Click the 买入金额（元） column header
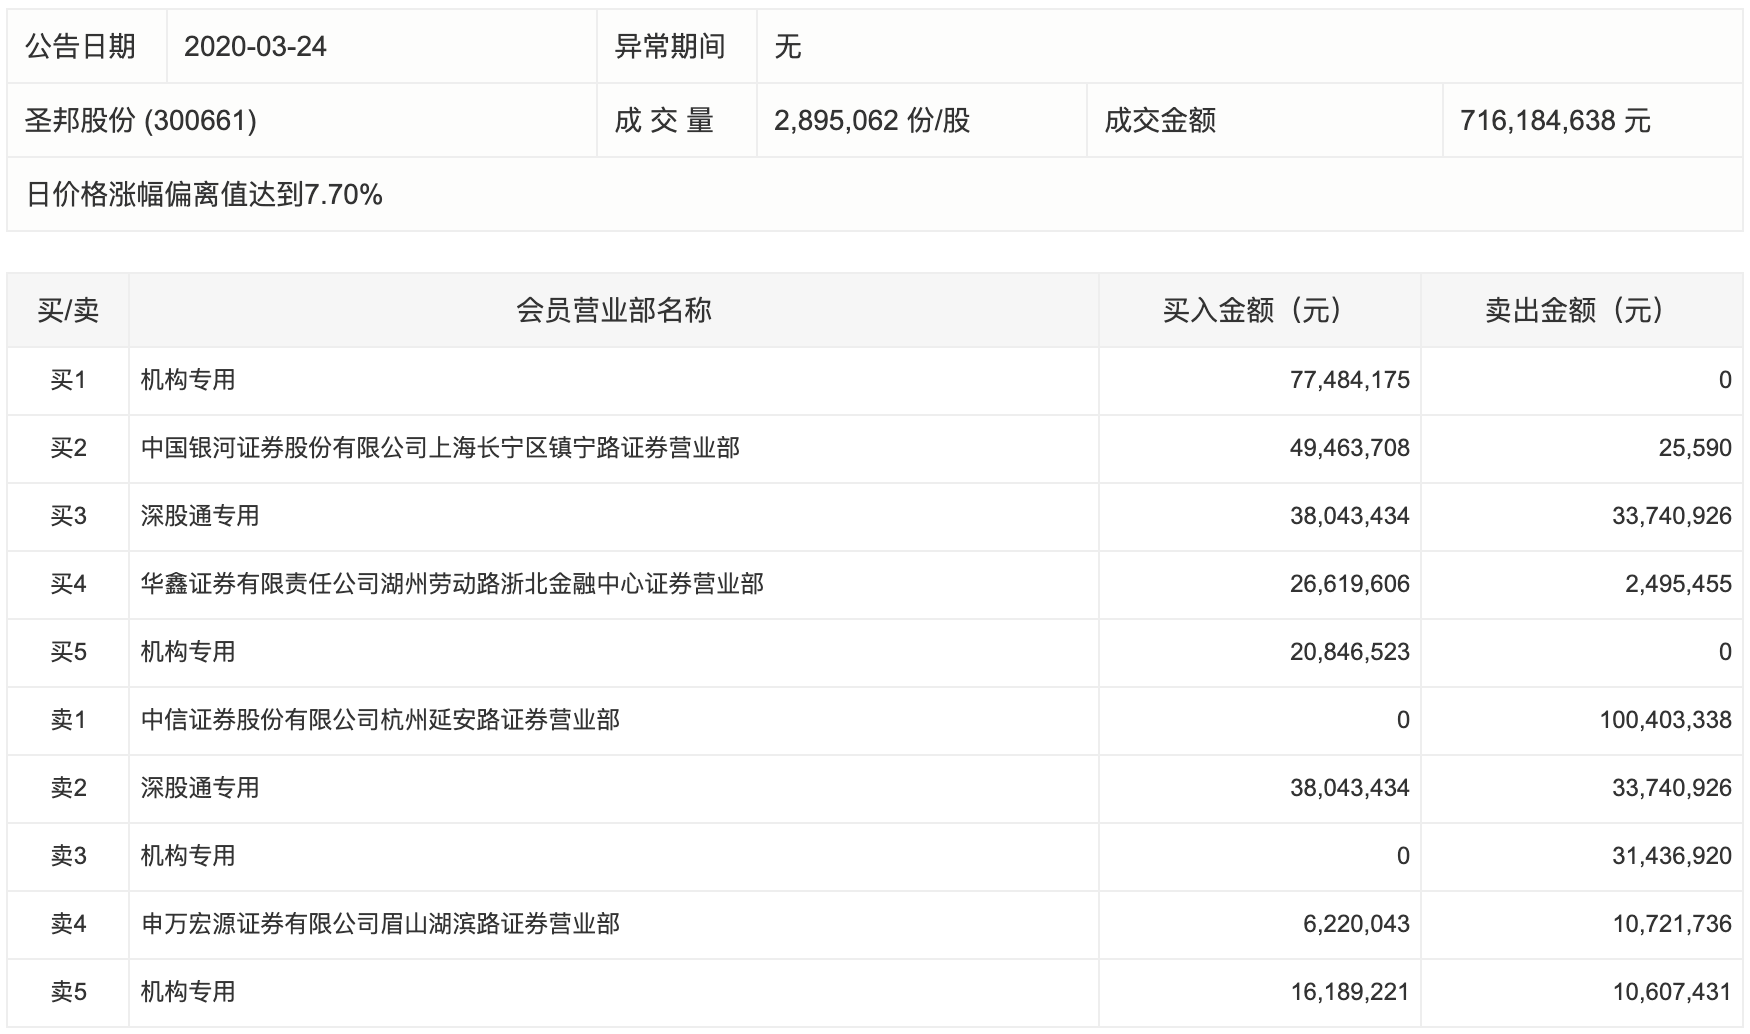Screen dimensions: 1750x1034 [x=1260, y=311]
